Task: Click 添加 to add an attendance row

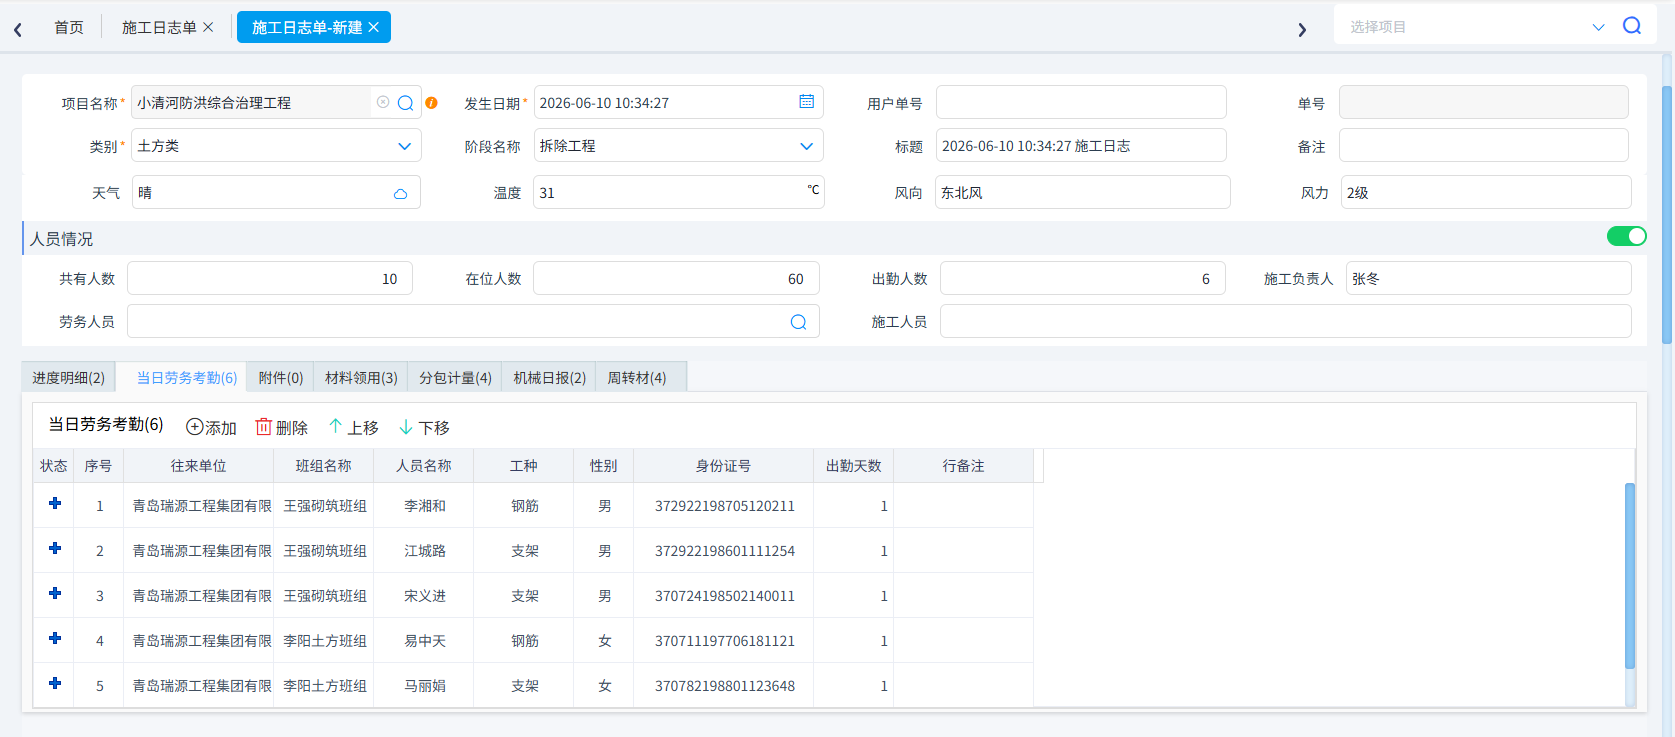Action: pos(211,427)
